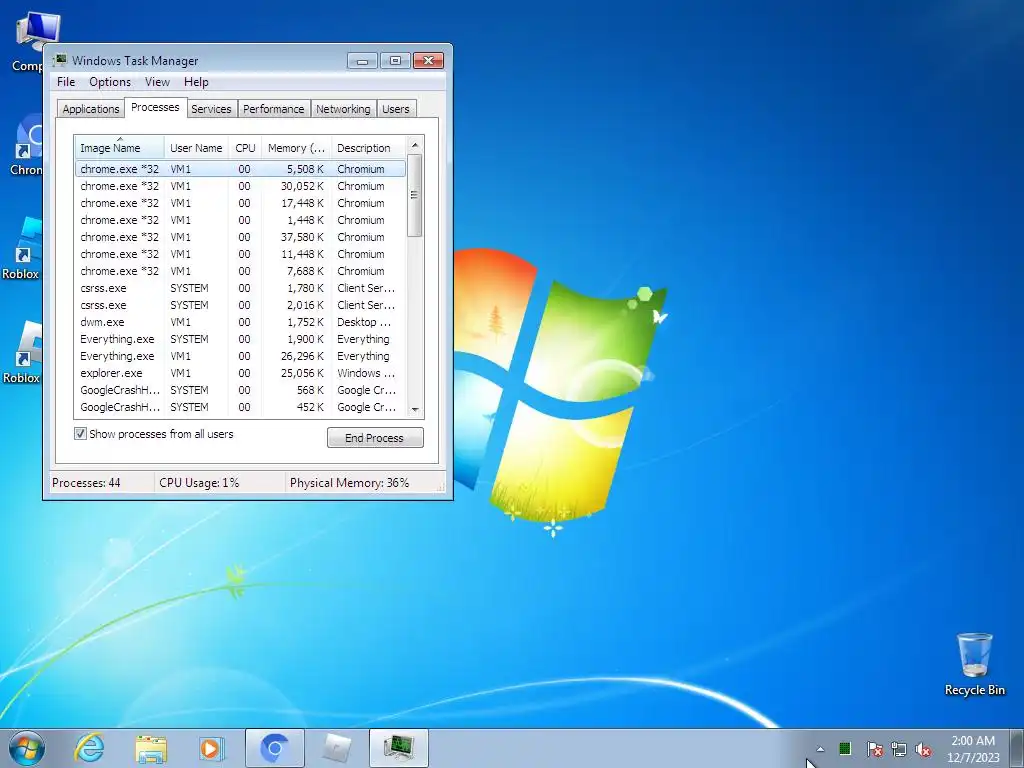Screen dimensions: 1024x768
Task: Switch to the Services tab
Action: 211,109
